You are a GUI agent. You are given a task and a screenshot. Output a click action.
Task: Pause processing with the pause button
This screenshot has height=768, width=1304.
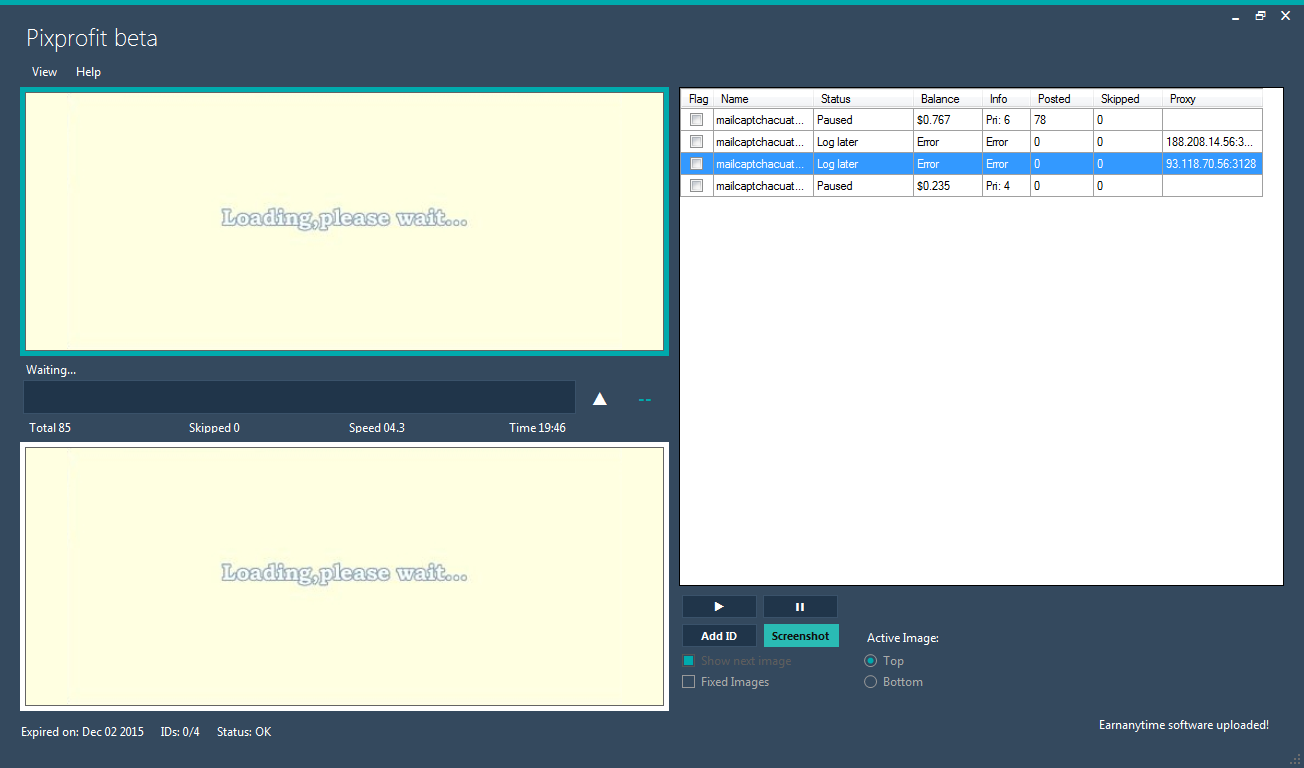point(800,606)
